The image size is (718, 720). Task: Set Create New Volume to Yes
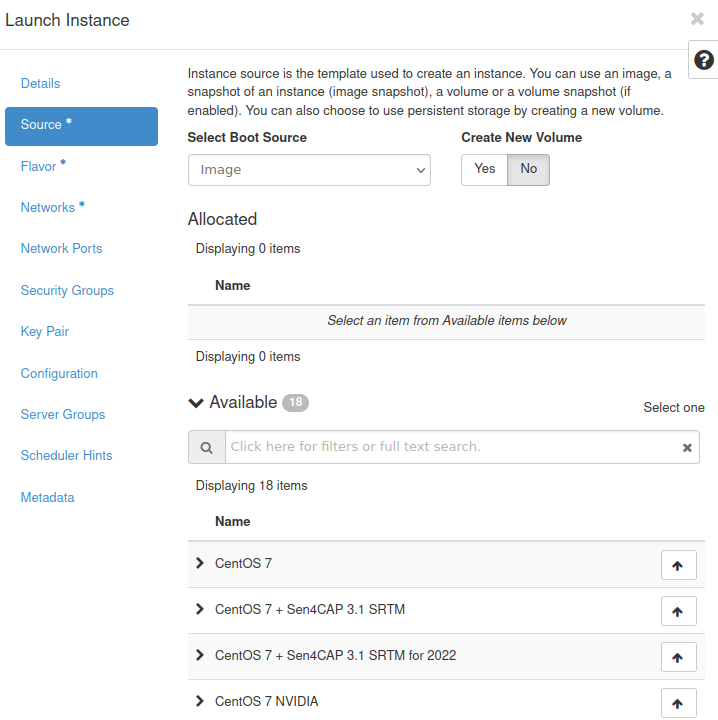click(485, 169)
